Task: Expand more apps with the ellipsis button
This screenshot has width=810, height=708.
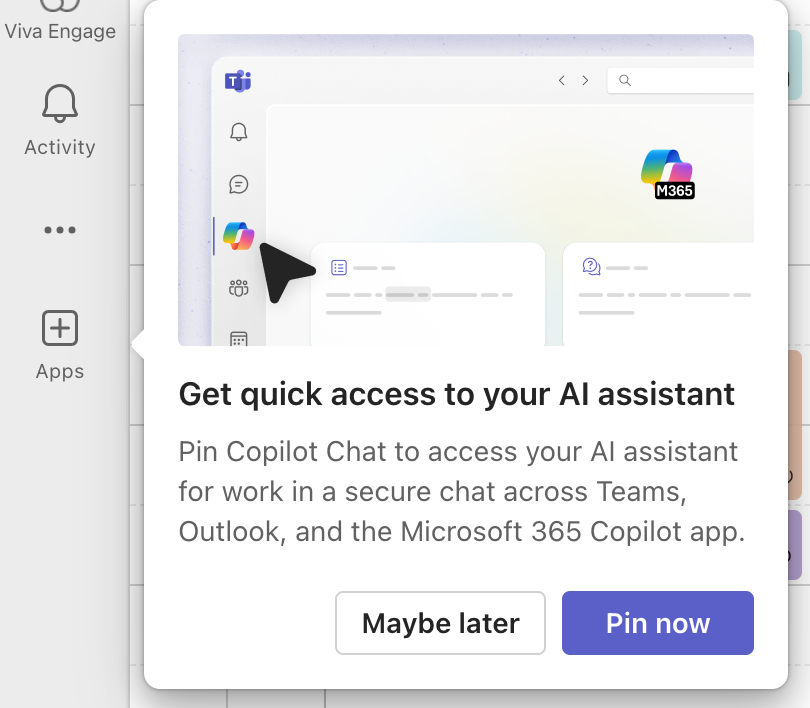Action: [59, 230]
